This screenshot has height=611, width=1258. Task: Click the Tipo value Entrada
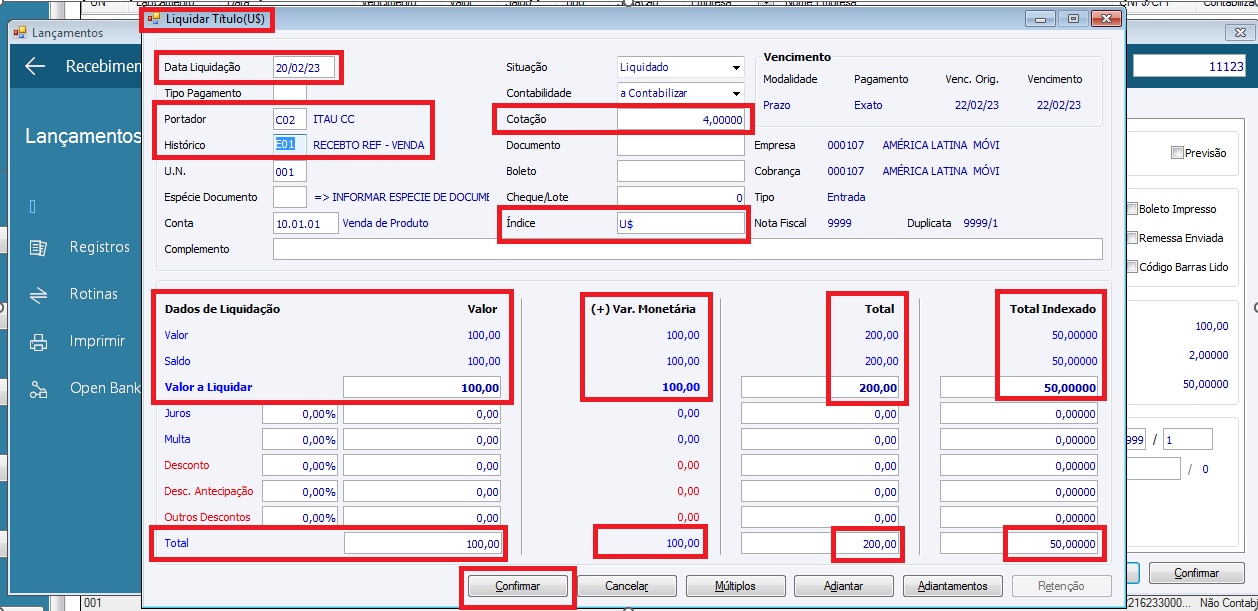tap(846, 197)
